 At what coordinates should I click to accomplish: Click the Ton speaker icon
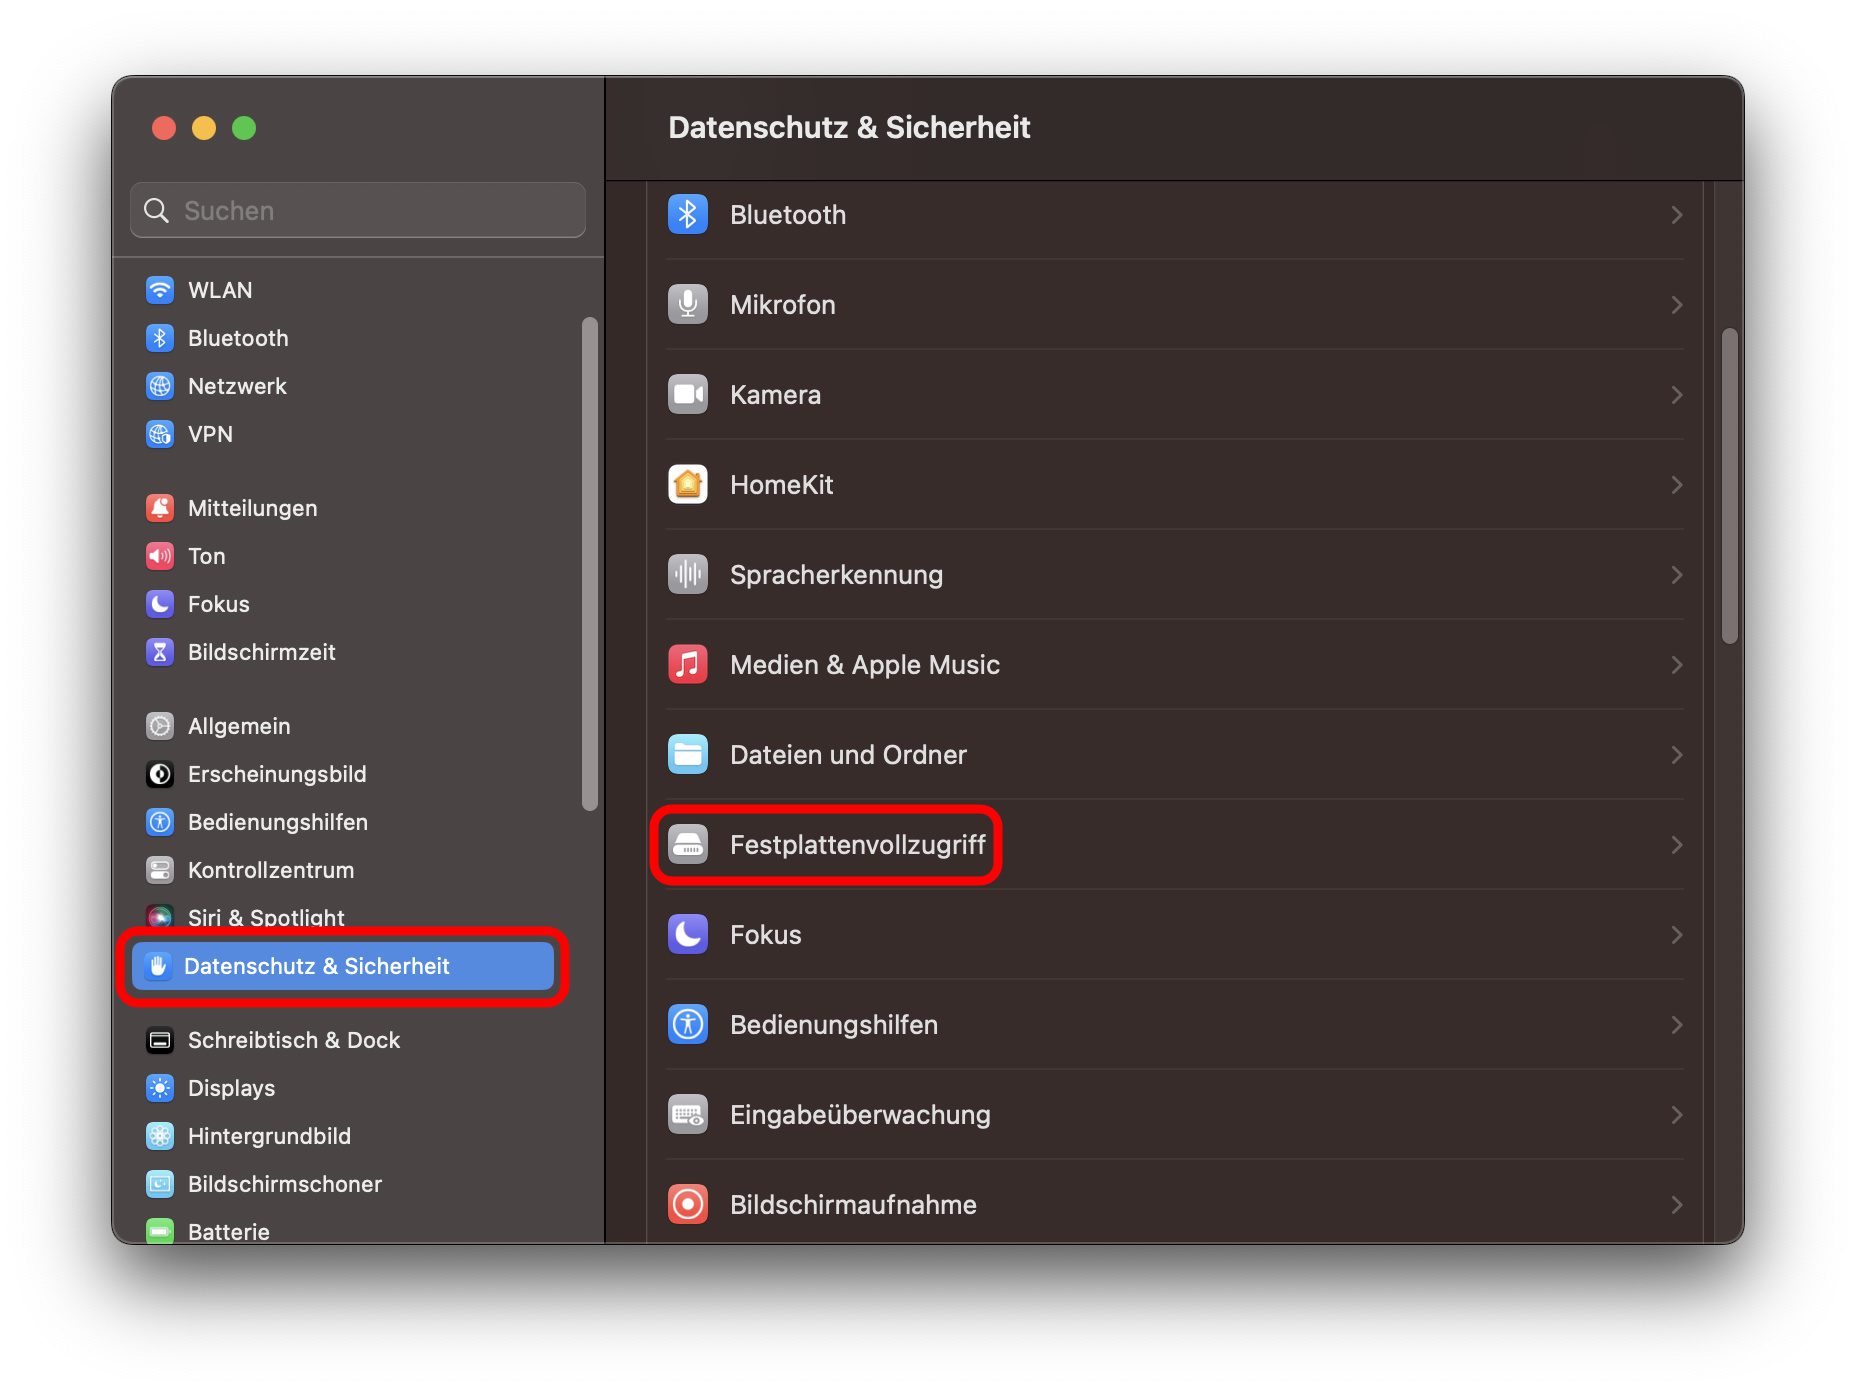160,556
